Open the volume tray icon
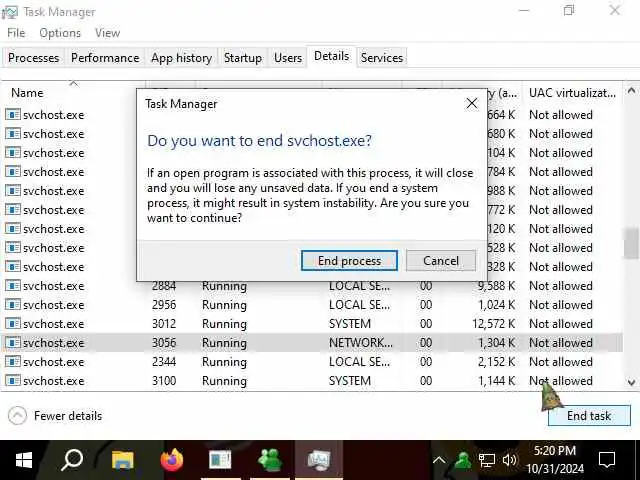Viewport: 640px width, 480px height. click(510, 460)
